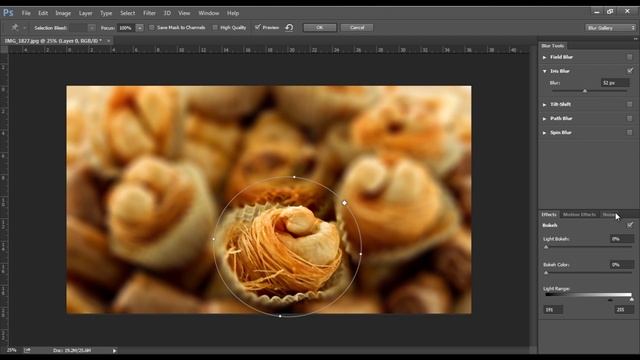
Task: Open the Blur Gallery workspace dropdown
Action: click(x=611, y=28)
